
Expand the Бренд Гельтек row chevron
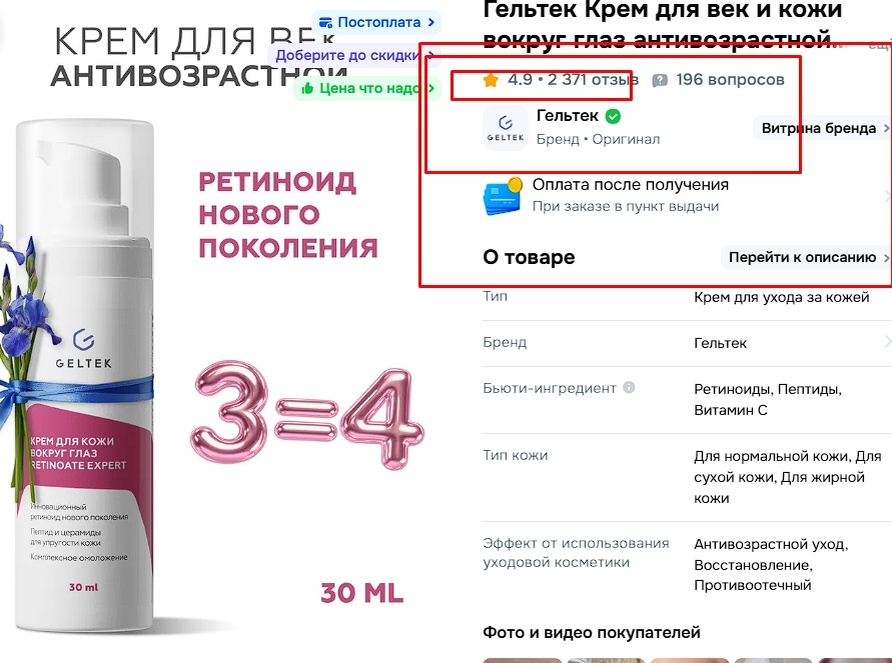click(x=887, y=341)
